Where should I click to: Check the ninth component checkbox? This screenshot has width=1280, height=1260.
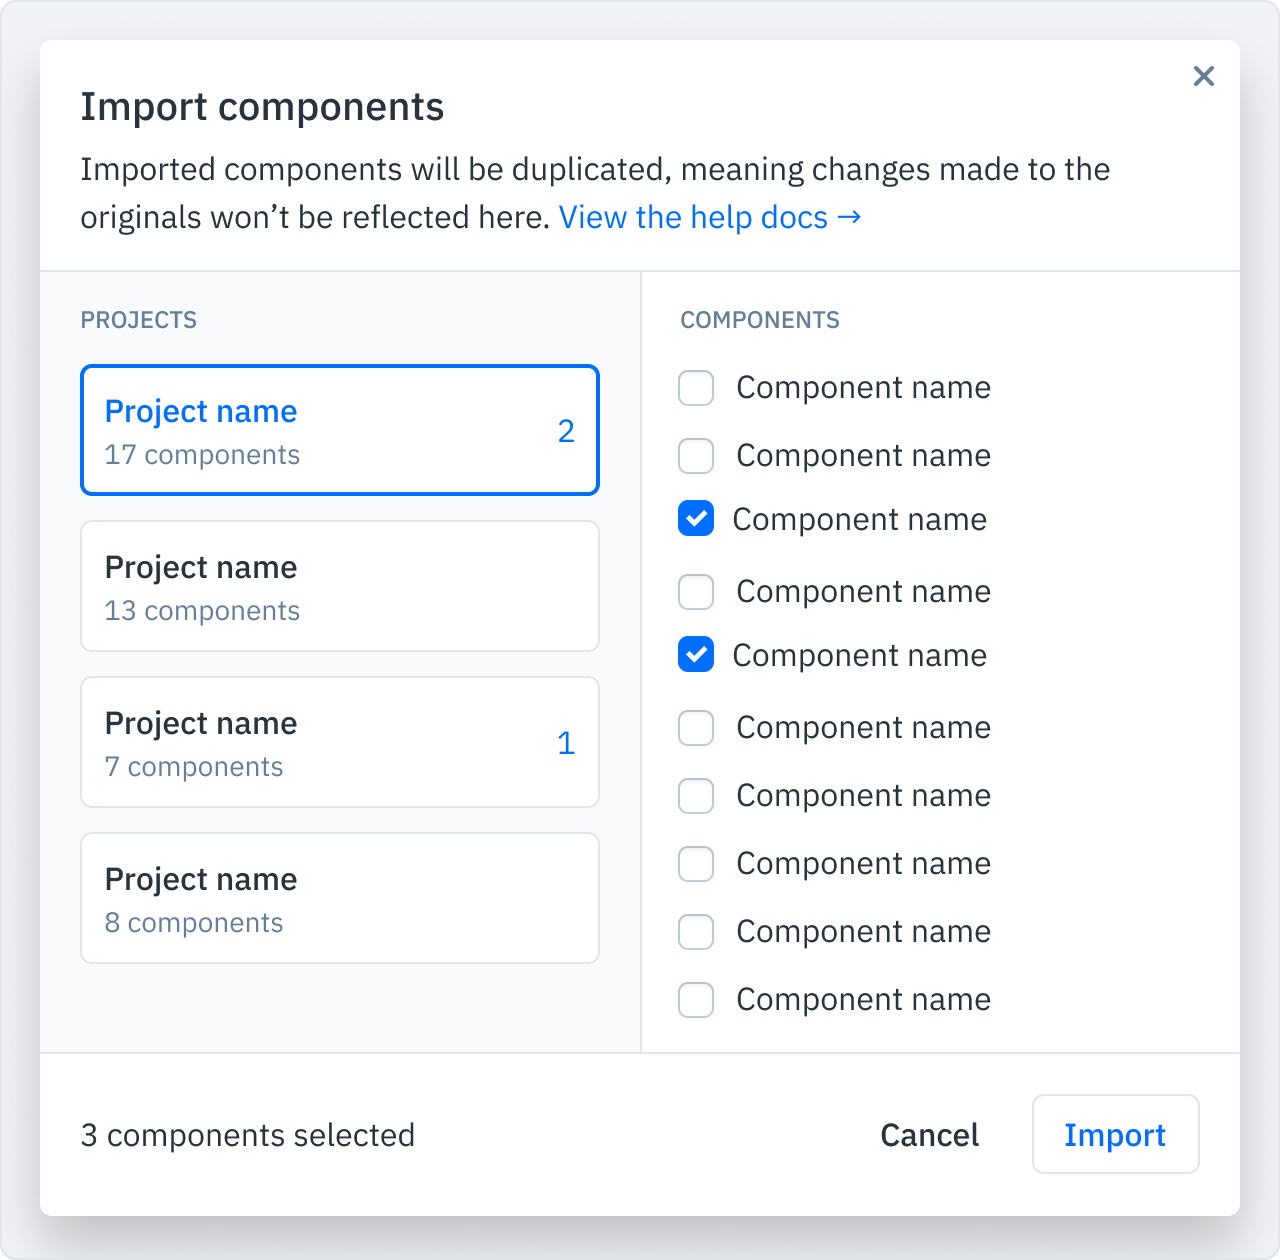click(x=695, y=932)
